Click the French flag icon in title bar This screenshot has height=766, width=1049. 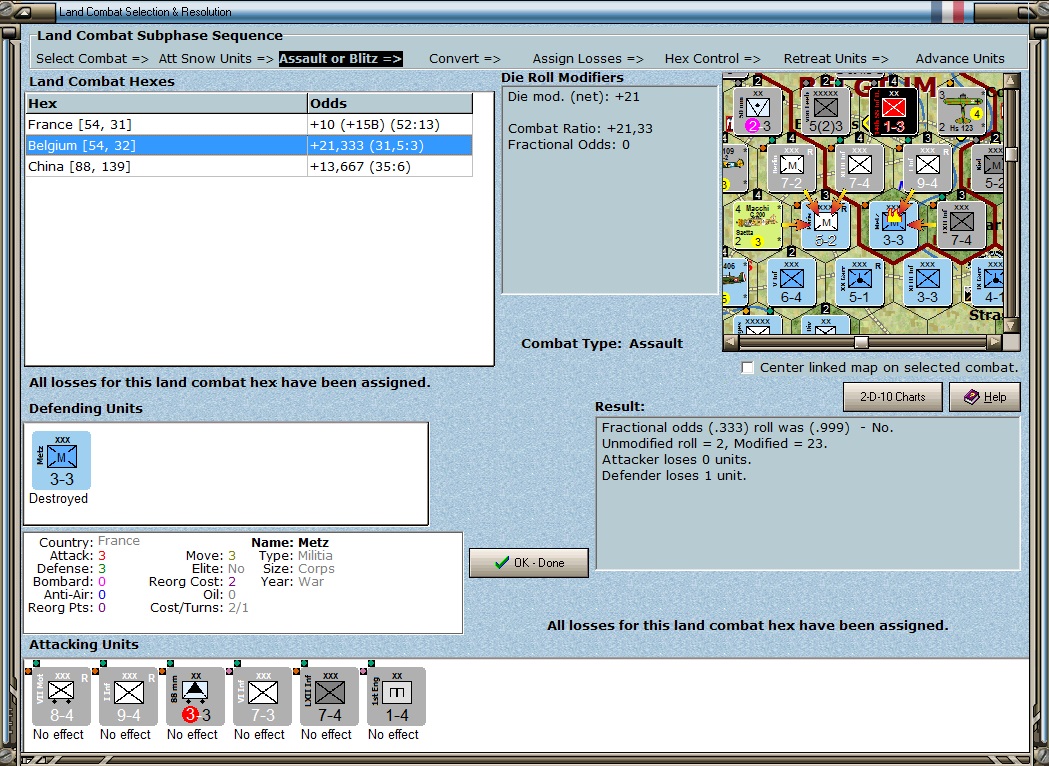[948, 11]
